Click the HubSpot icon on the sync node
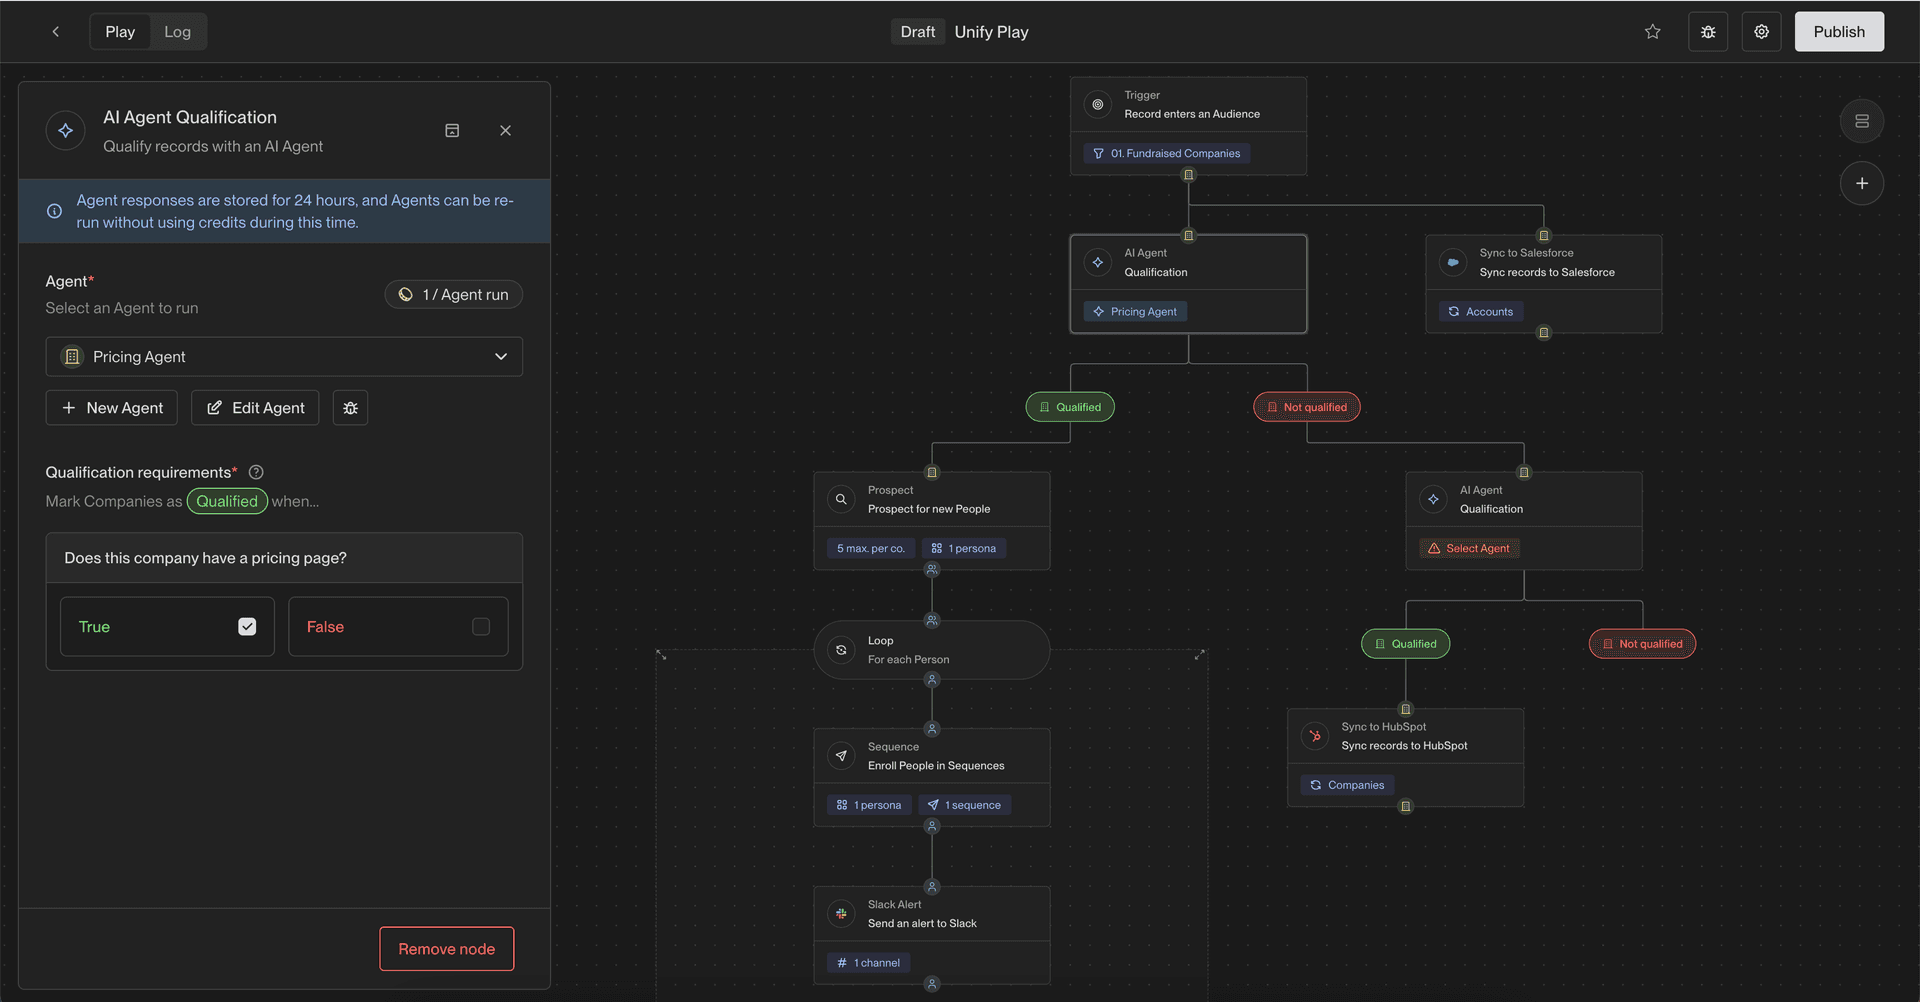This screenshot has height=1002, width=1920. tap(1314, 736)
